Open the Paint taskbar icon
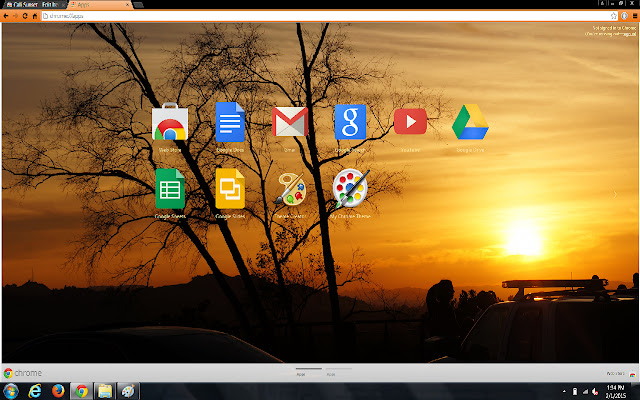 pos(128,391)
